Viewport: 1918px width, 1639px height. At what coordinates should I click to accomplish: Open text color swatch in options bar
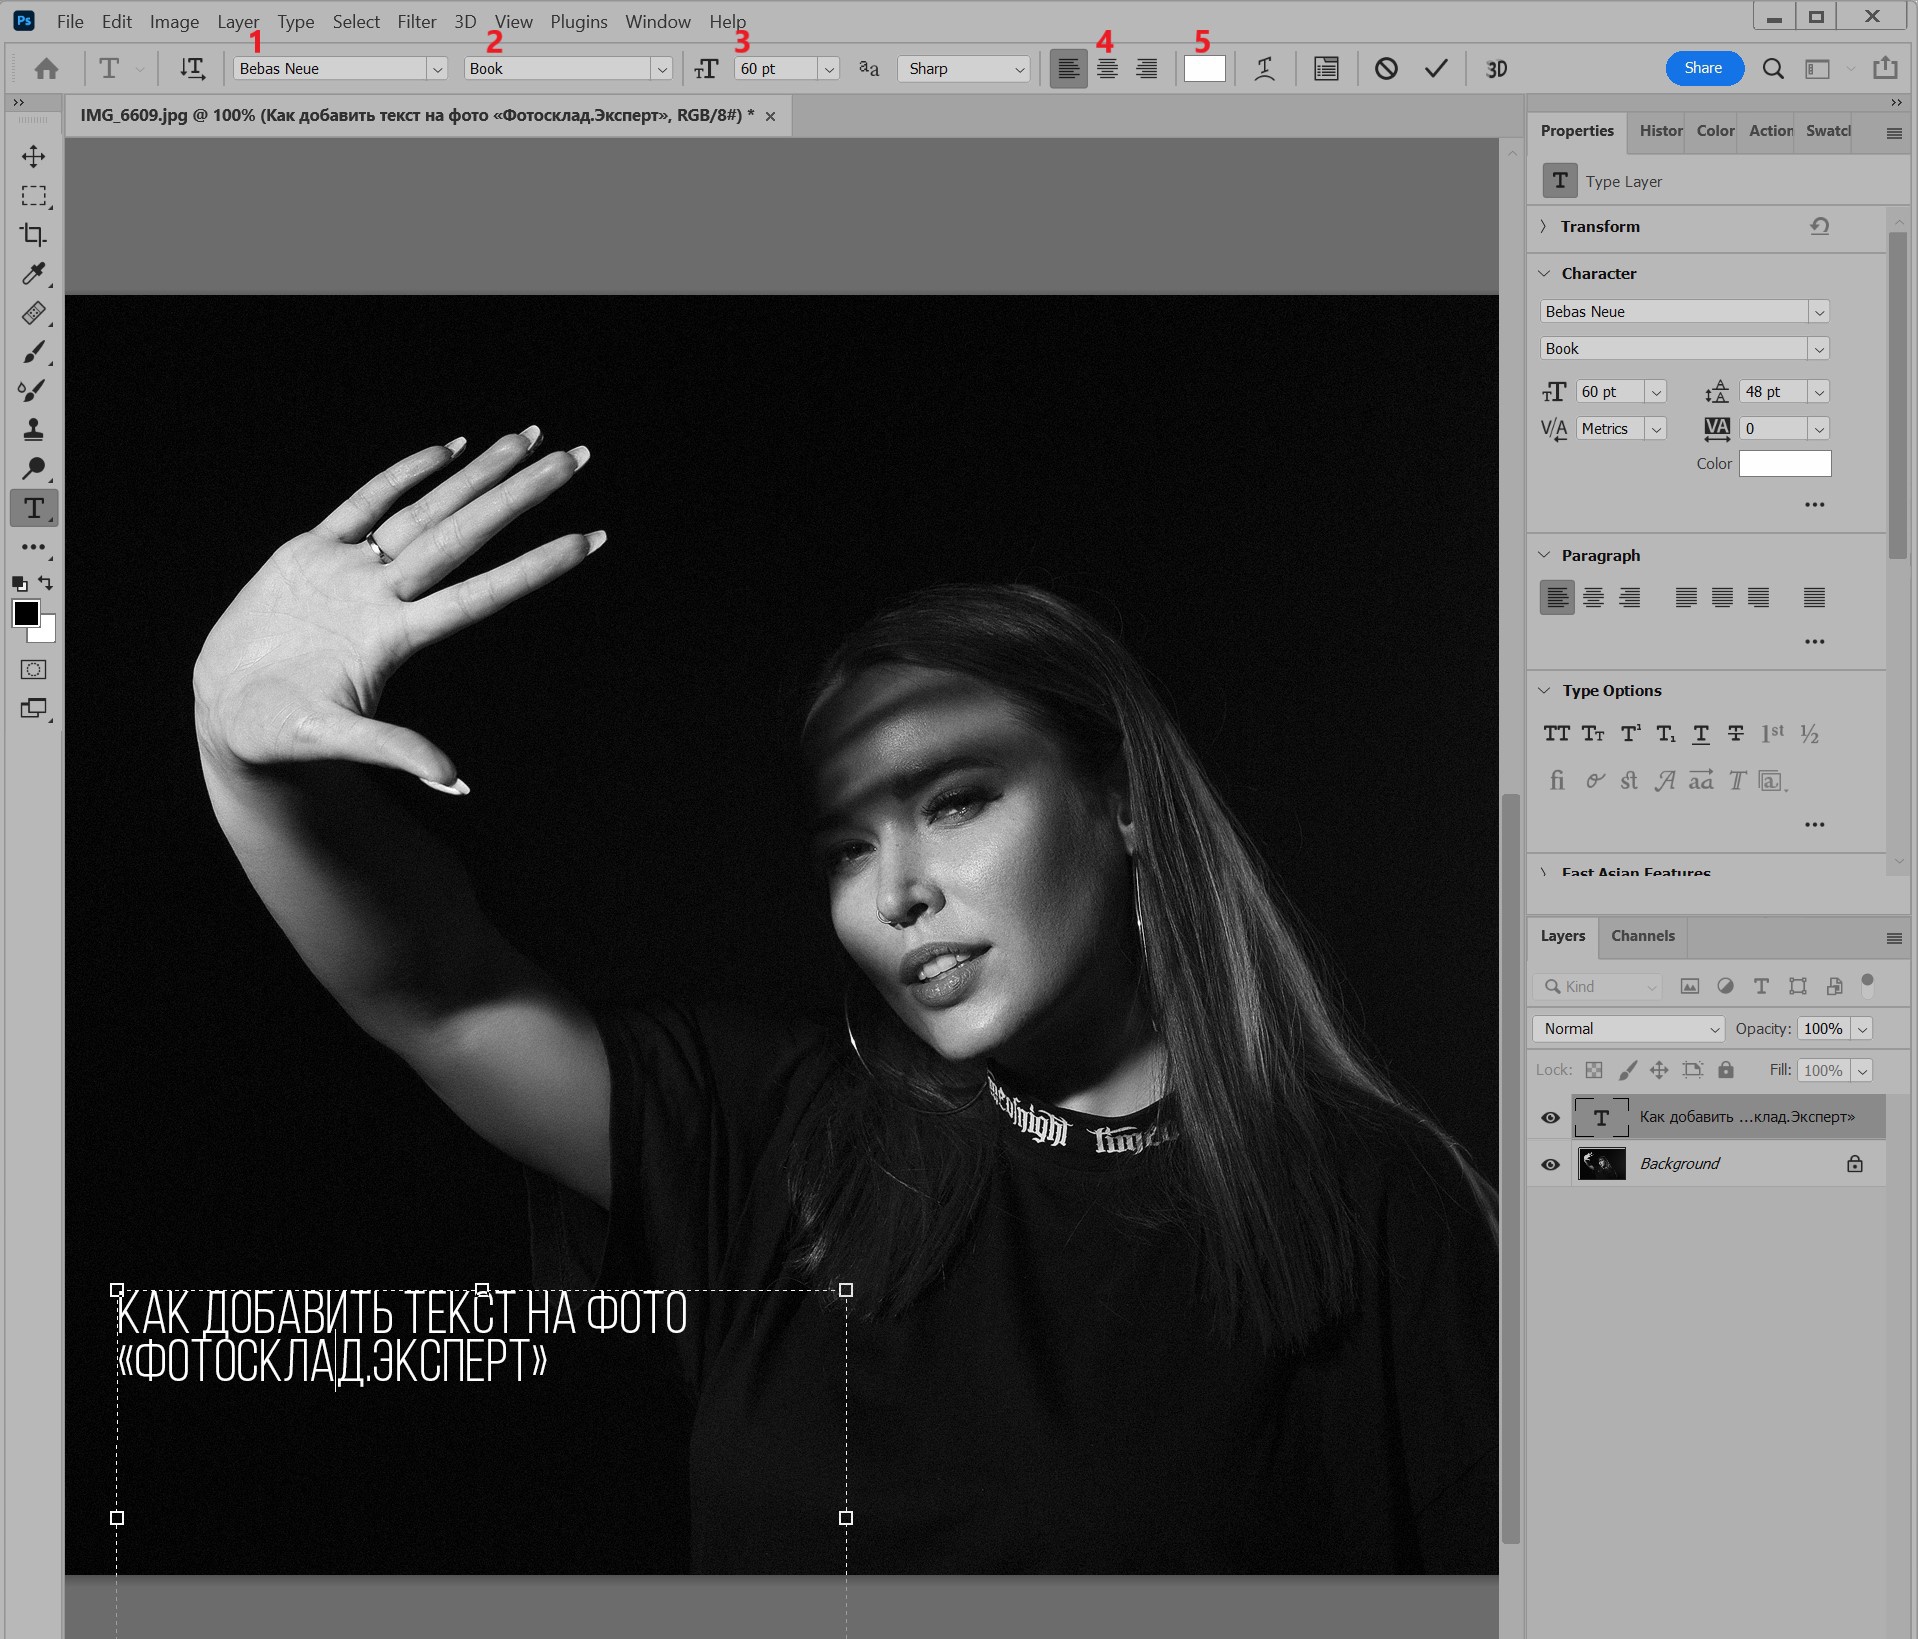(1204, 68)
